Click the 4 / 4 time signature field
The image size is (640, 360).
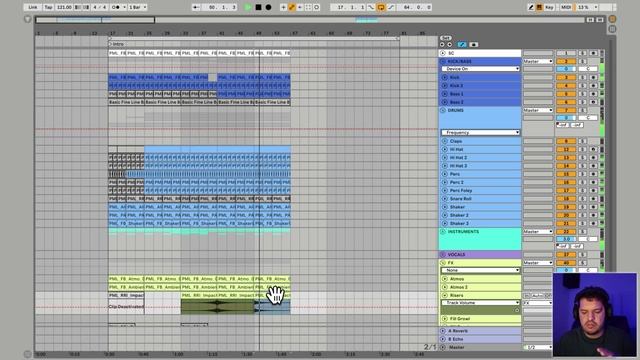(x=100, y=7)
